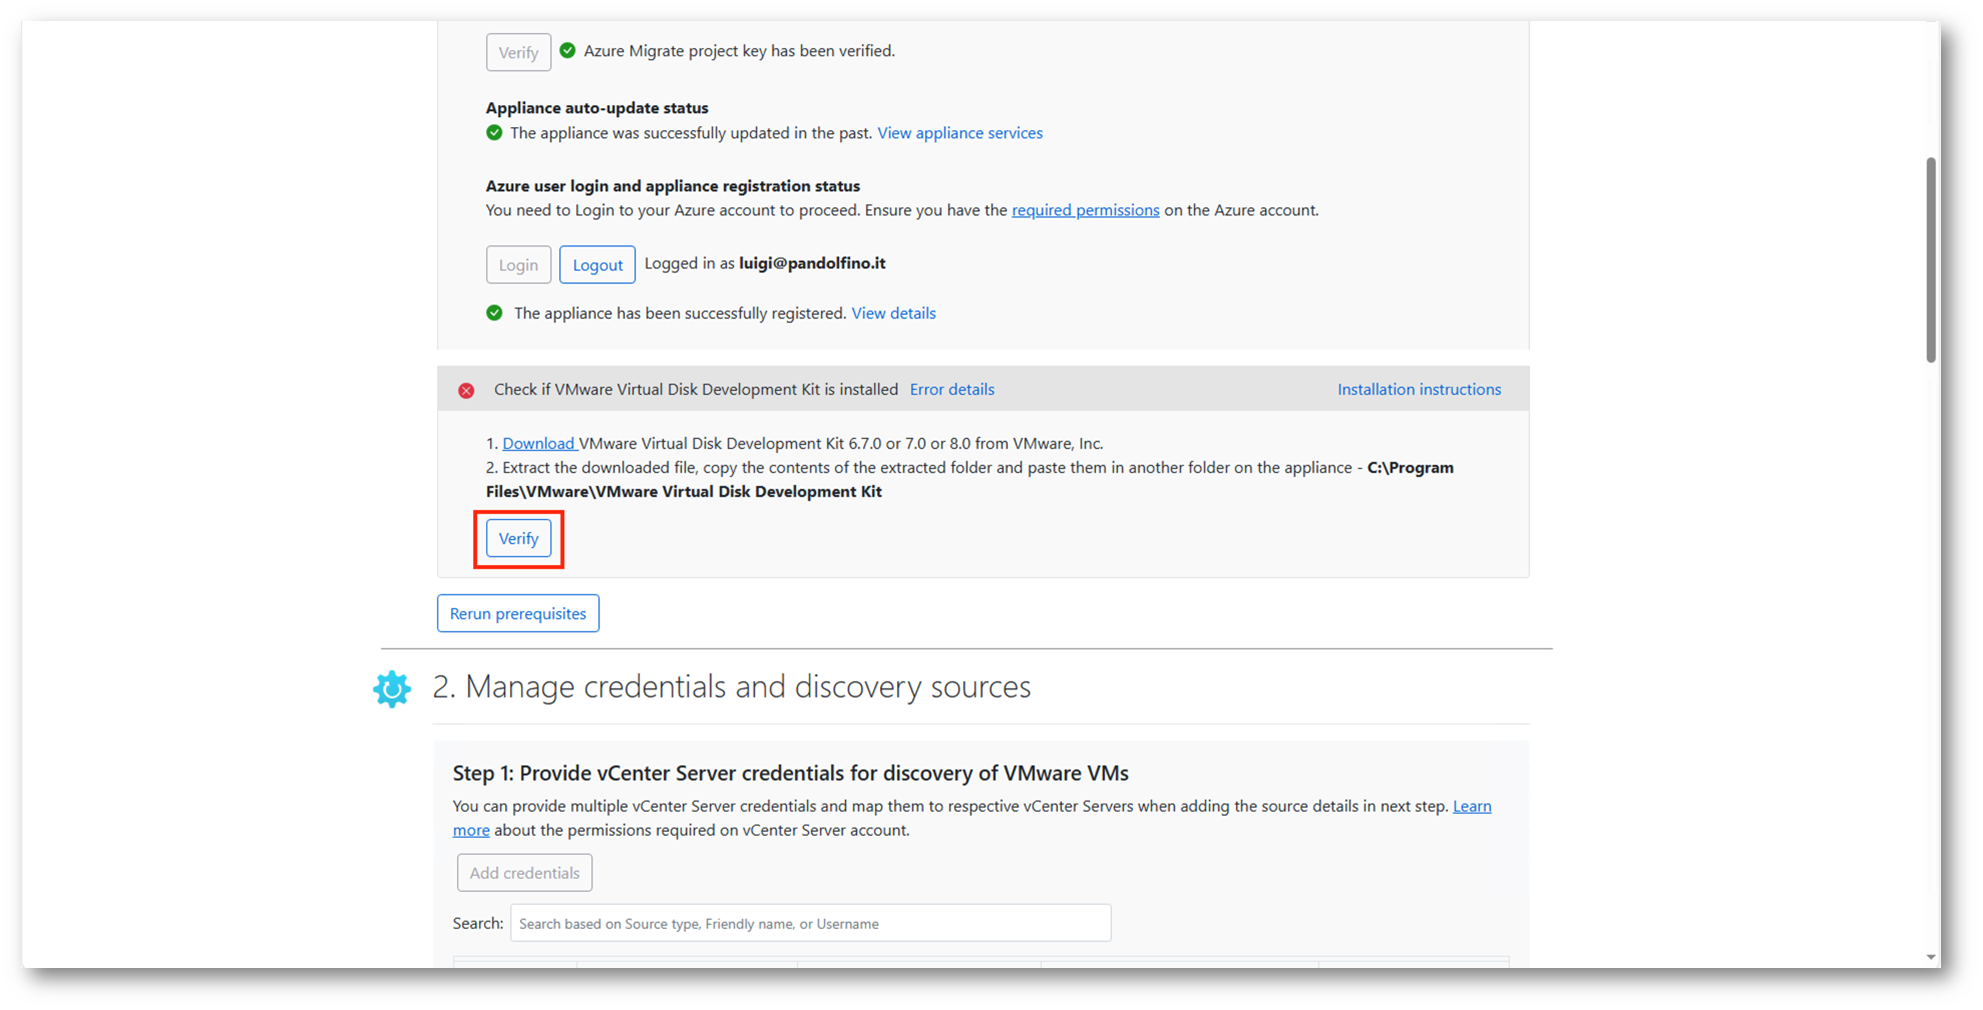Follow the Download link for VMware VDDK
1983x1010 pixels.
click(538, 443)
